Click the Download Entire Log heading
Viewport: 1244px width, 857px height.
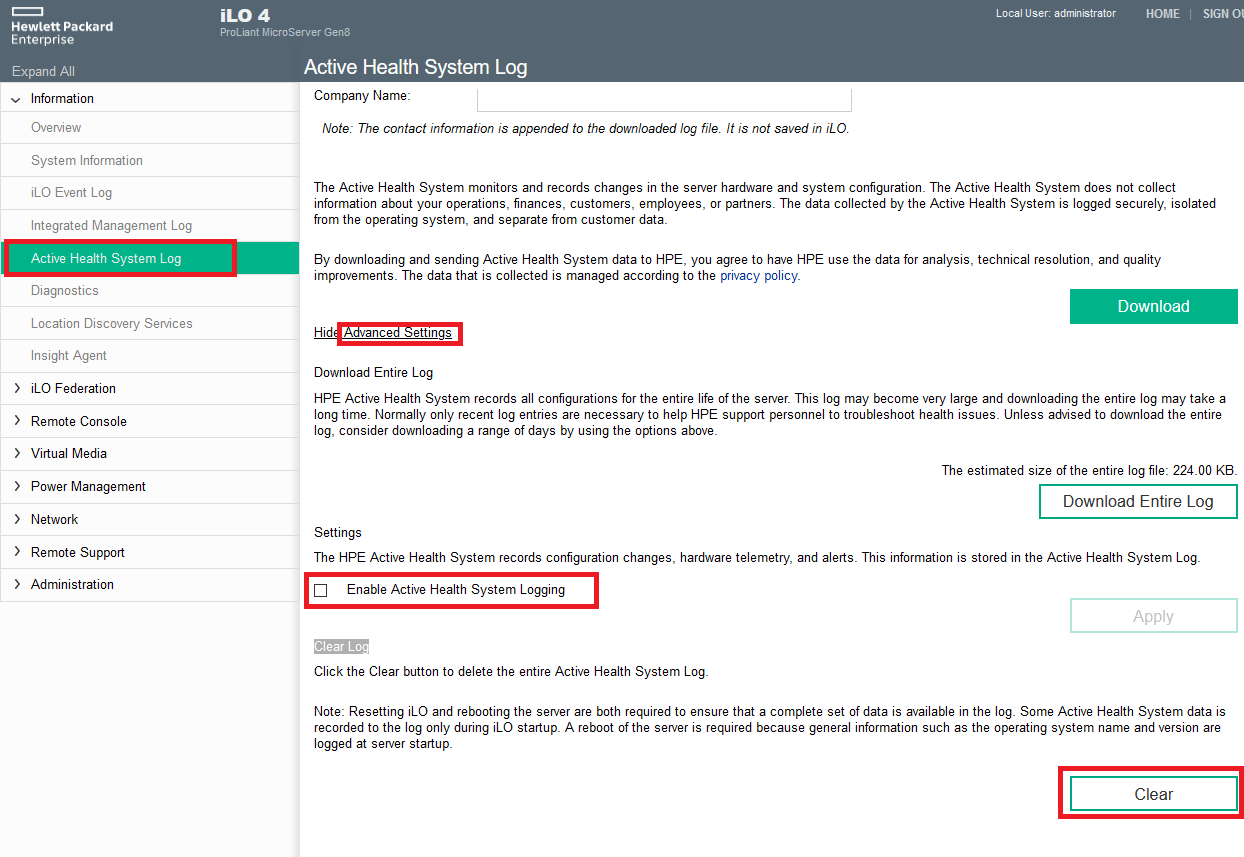373,373
